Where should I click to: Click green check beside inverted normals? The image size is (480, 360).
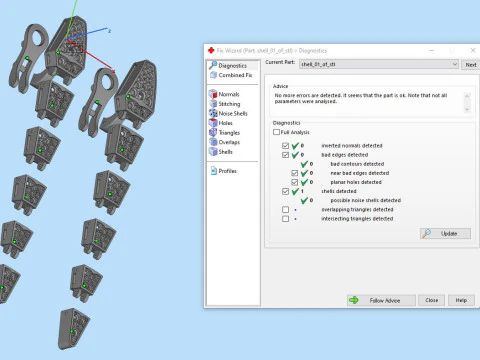pos(295,146)
